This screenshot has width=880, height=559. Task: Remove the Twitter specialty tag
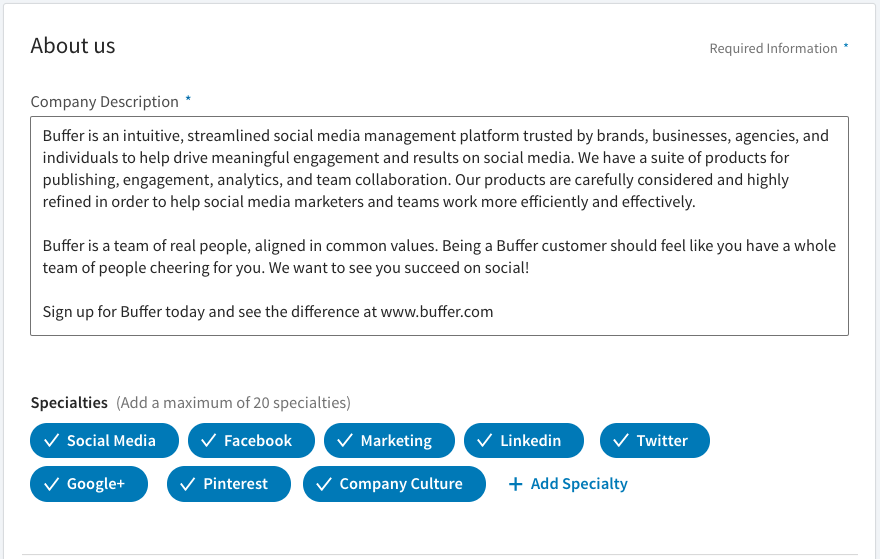pos(655,441)
